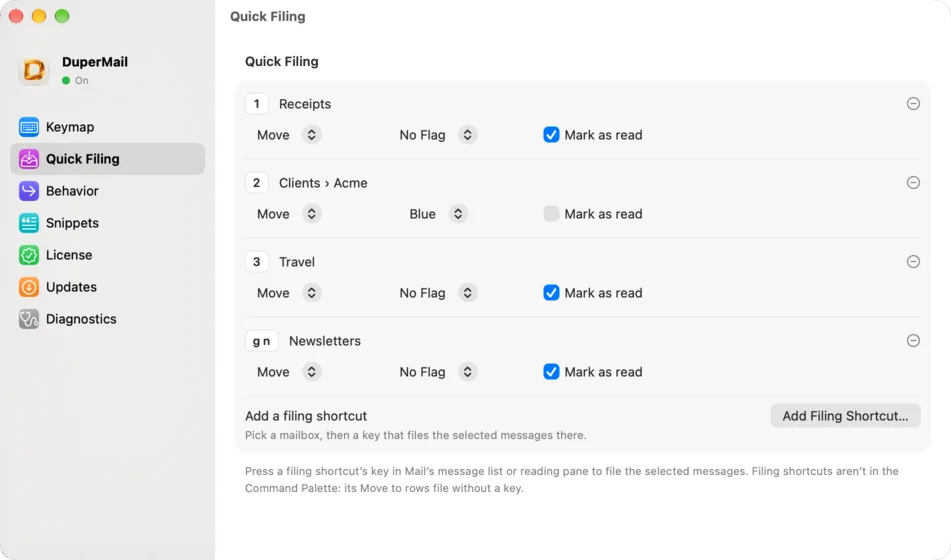Go to the Behavior section
The width and height of the screenshot is (951, 560).
pos(107,191)
